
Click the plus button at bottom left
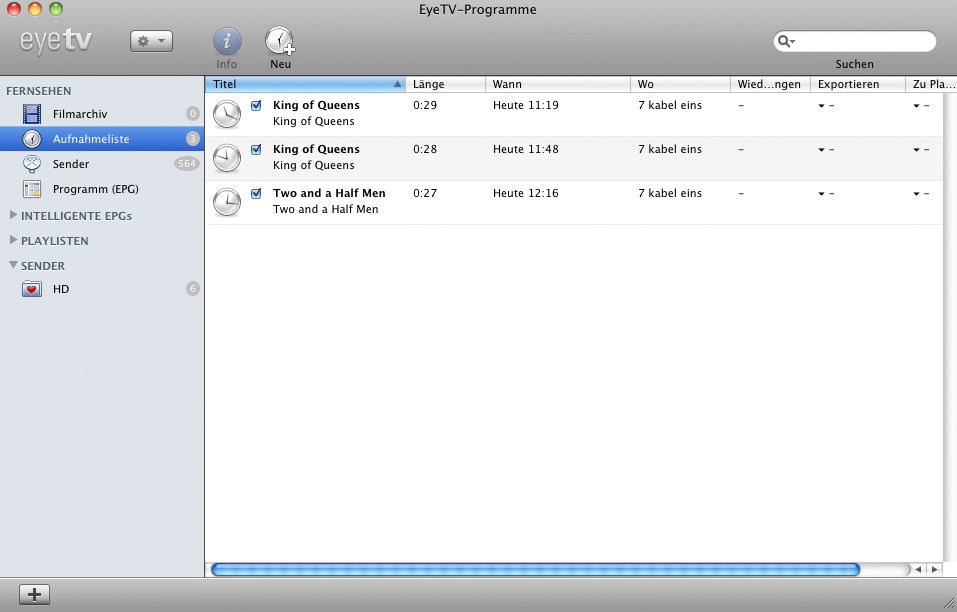(x=35, y=594)
